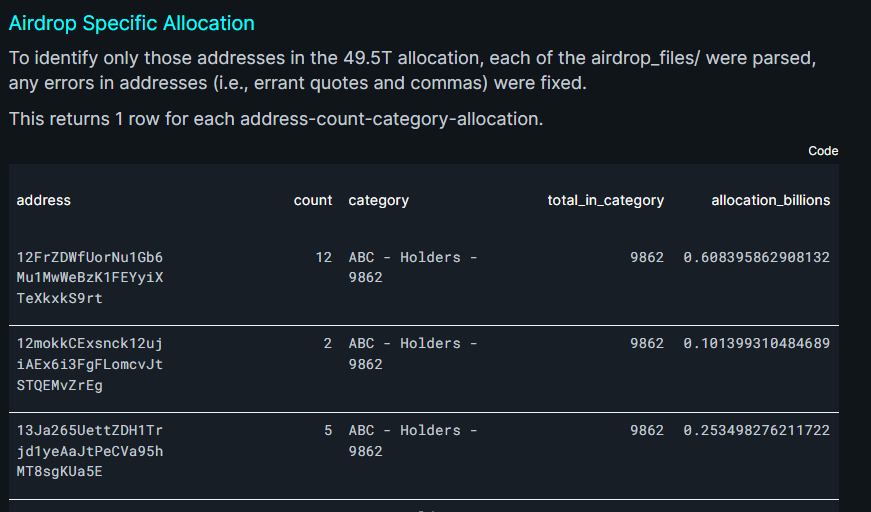Select address starting with 12mokkCExsnck12uj
Image resolution: width=871 pixels, height=512 pixels.
pos(90,364)
